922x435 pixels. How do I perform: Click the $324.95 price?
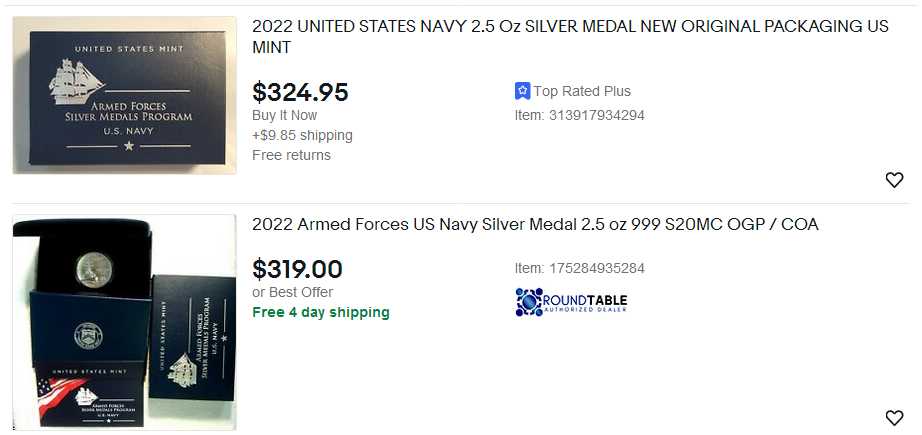[300, 93]
